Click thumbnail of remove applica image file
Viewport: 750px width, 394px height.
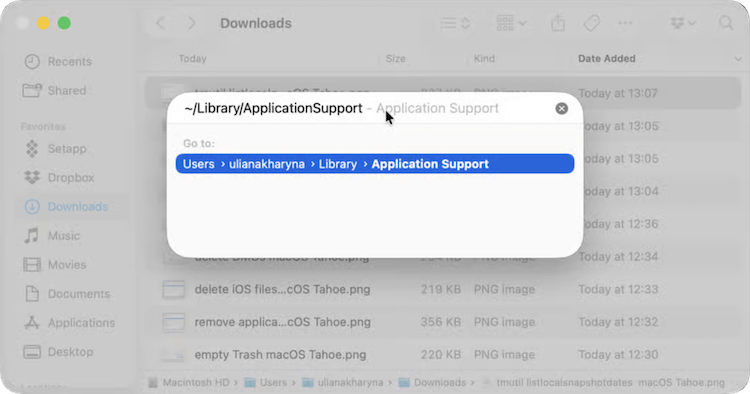(173, 322)
